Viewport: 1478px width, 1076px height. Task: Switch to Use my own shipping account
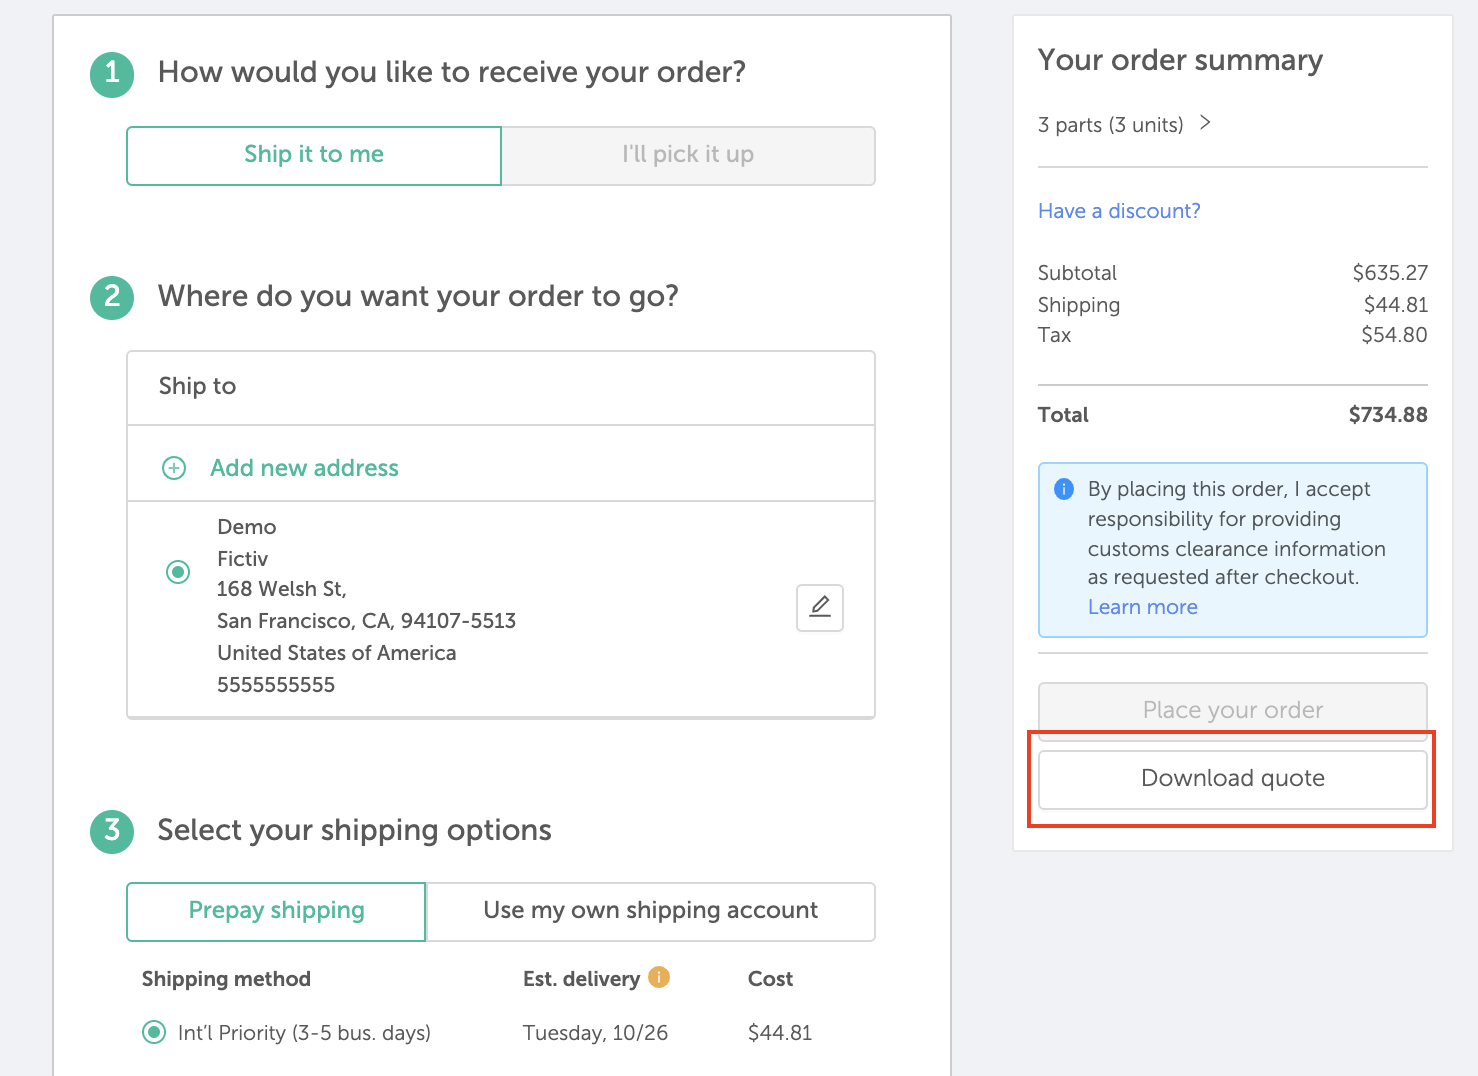tap(650, 911)
